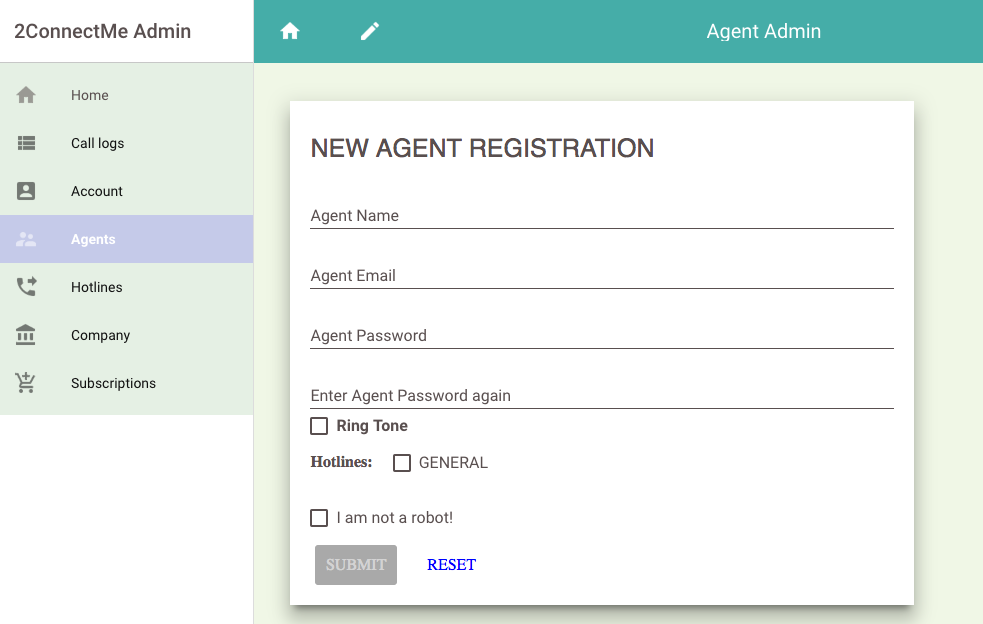Click the Call logs list icon
The width and height of the screenshot is (983, 624).
27,143
